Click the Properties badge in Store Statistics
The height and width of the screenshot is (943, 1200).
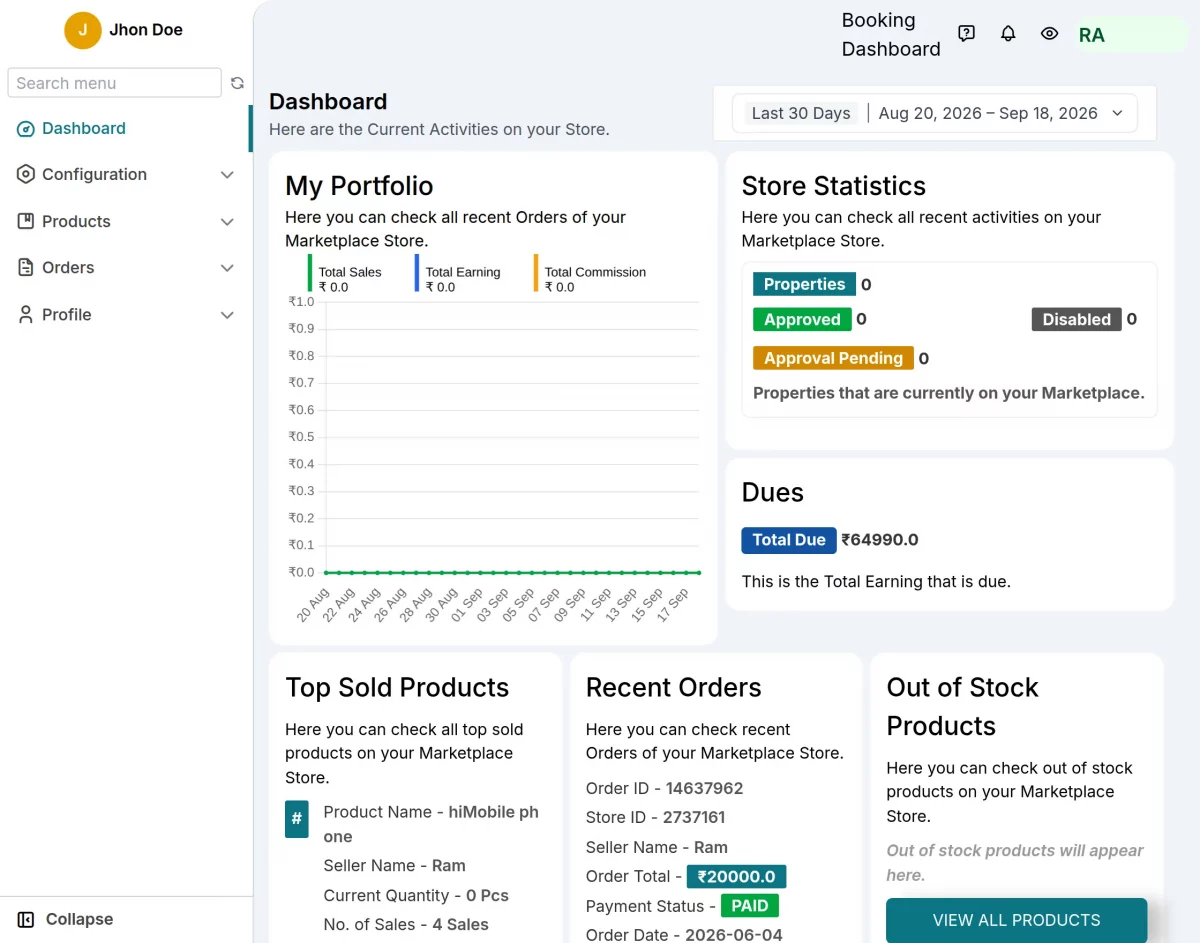(x=804, y=284)
